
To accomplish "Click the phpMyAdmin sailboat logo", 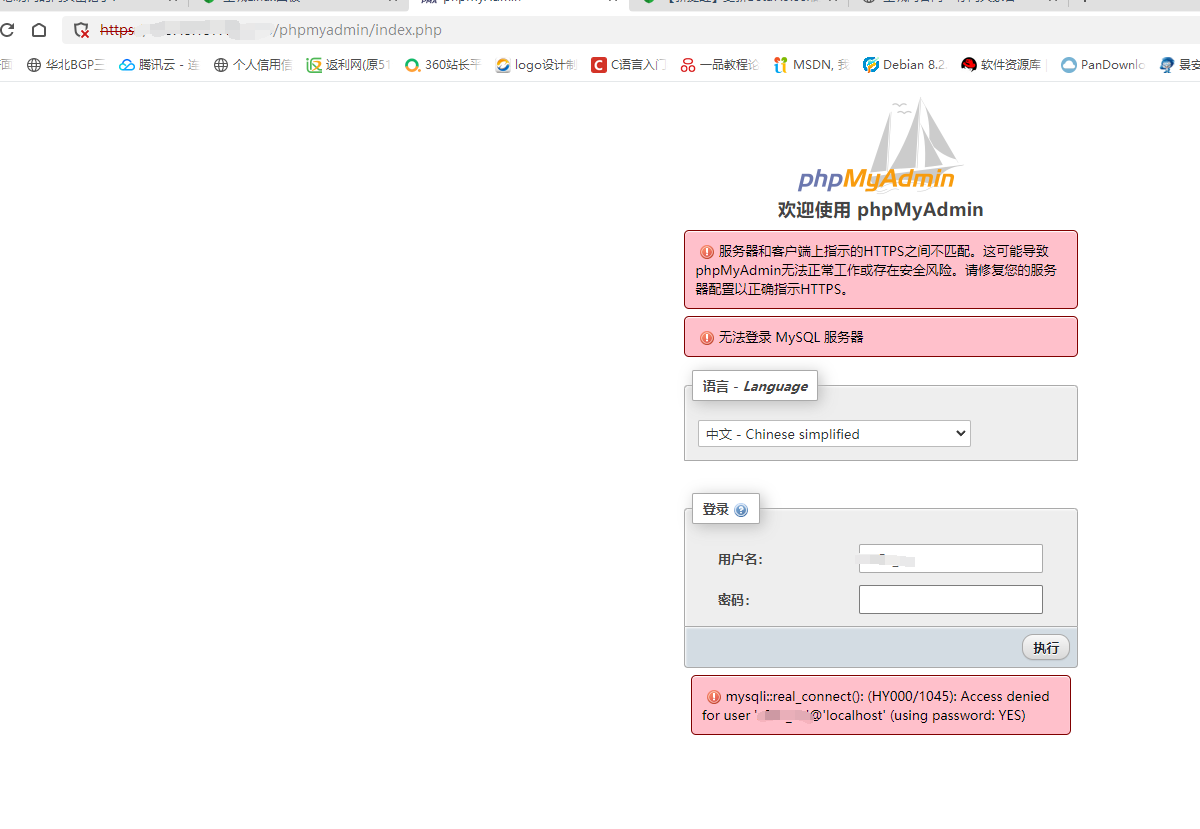I will pyautogui.click(x=880, y=145).
